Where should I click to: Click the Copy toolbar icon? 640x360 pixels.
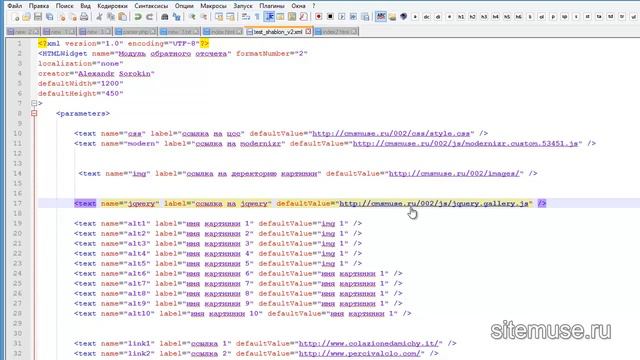[x=111, y=17]
